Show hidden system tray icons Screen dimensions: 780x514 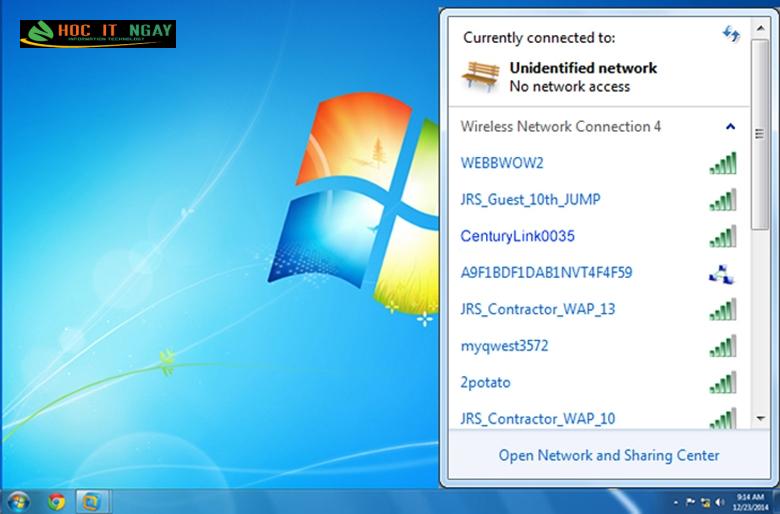click(x=675, y=503)
